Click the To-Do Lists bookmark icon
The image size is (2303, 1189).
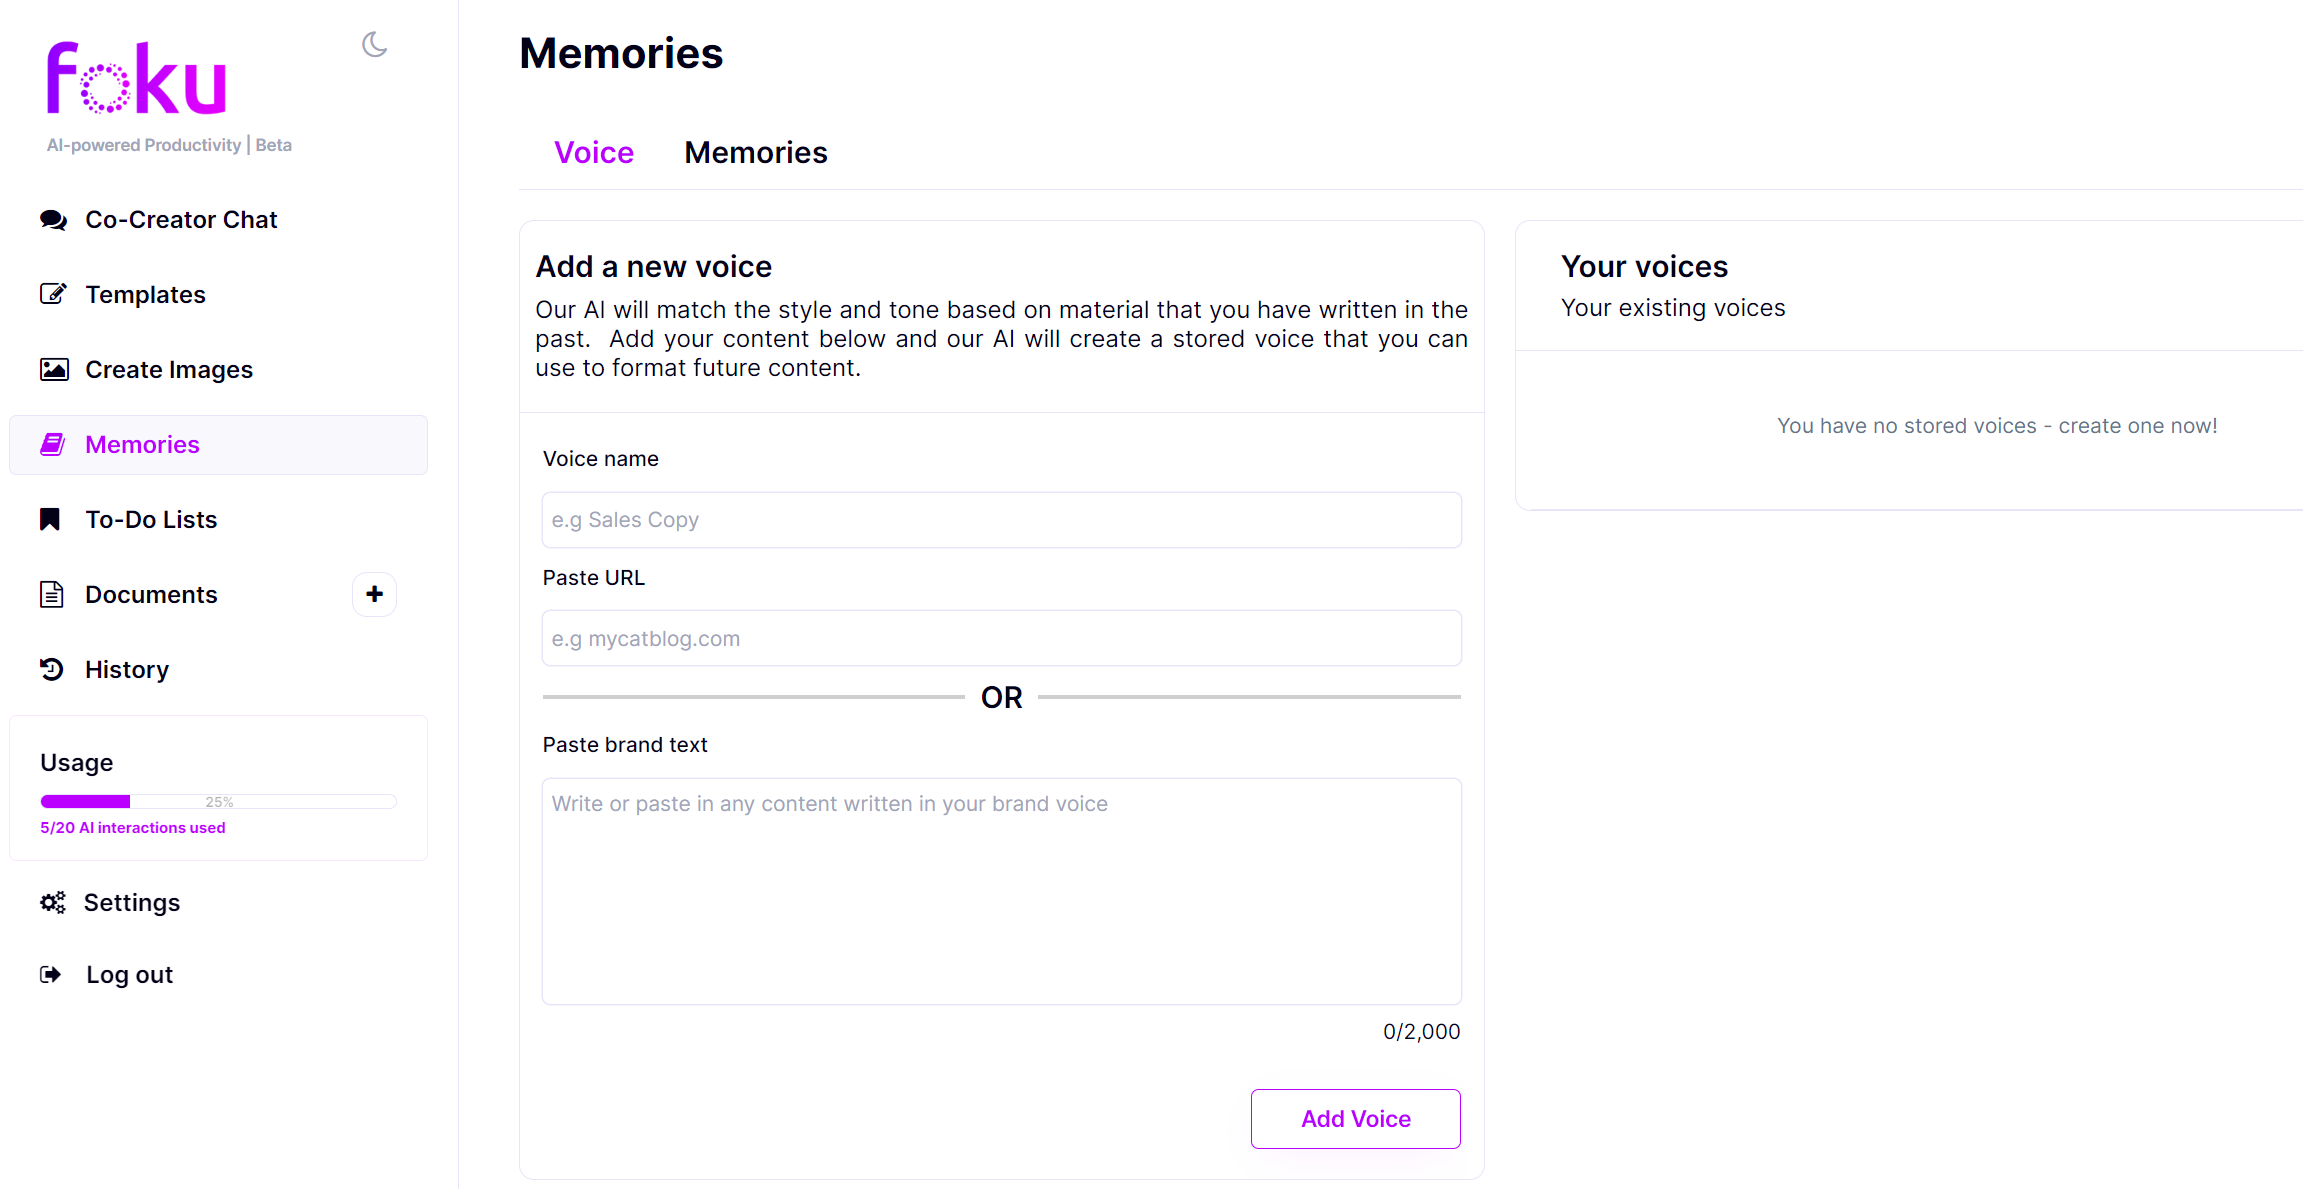click(x=50, y=519)
